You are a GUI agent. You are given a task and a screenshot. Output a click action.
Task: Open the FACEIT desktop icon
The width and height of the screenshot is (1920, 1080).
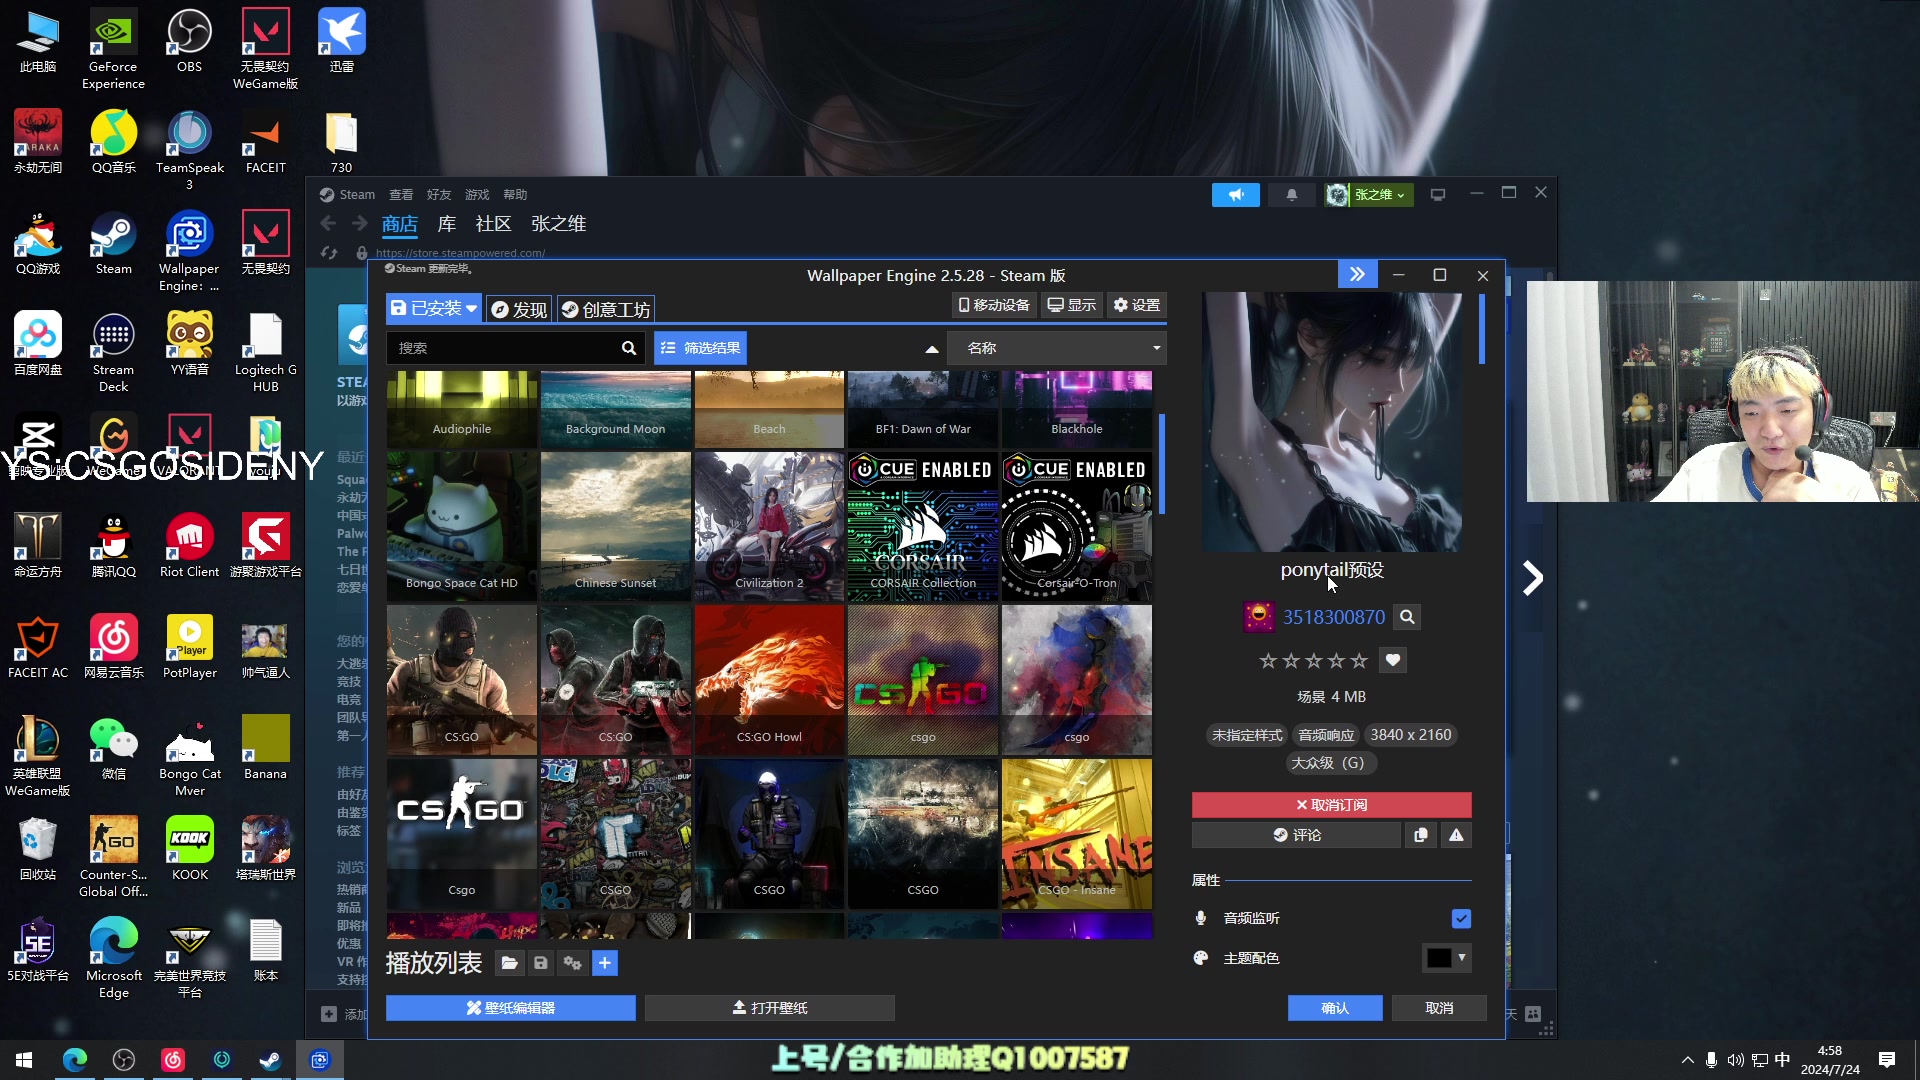pos(265,143)
